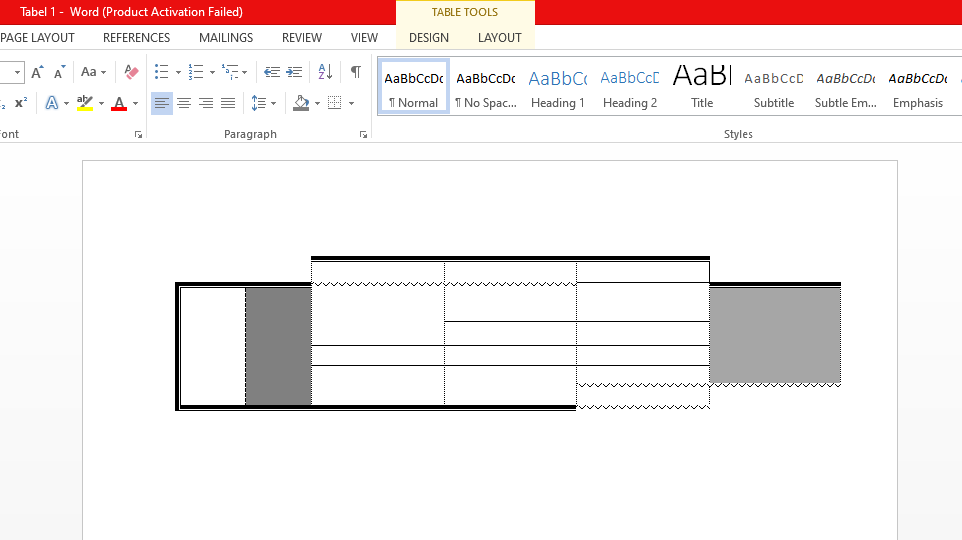Apply borders to the selection
The width and height of the screenshot is (962, 540).
(x=335, y=103)
